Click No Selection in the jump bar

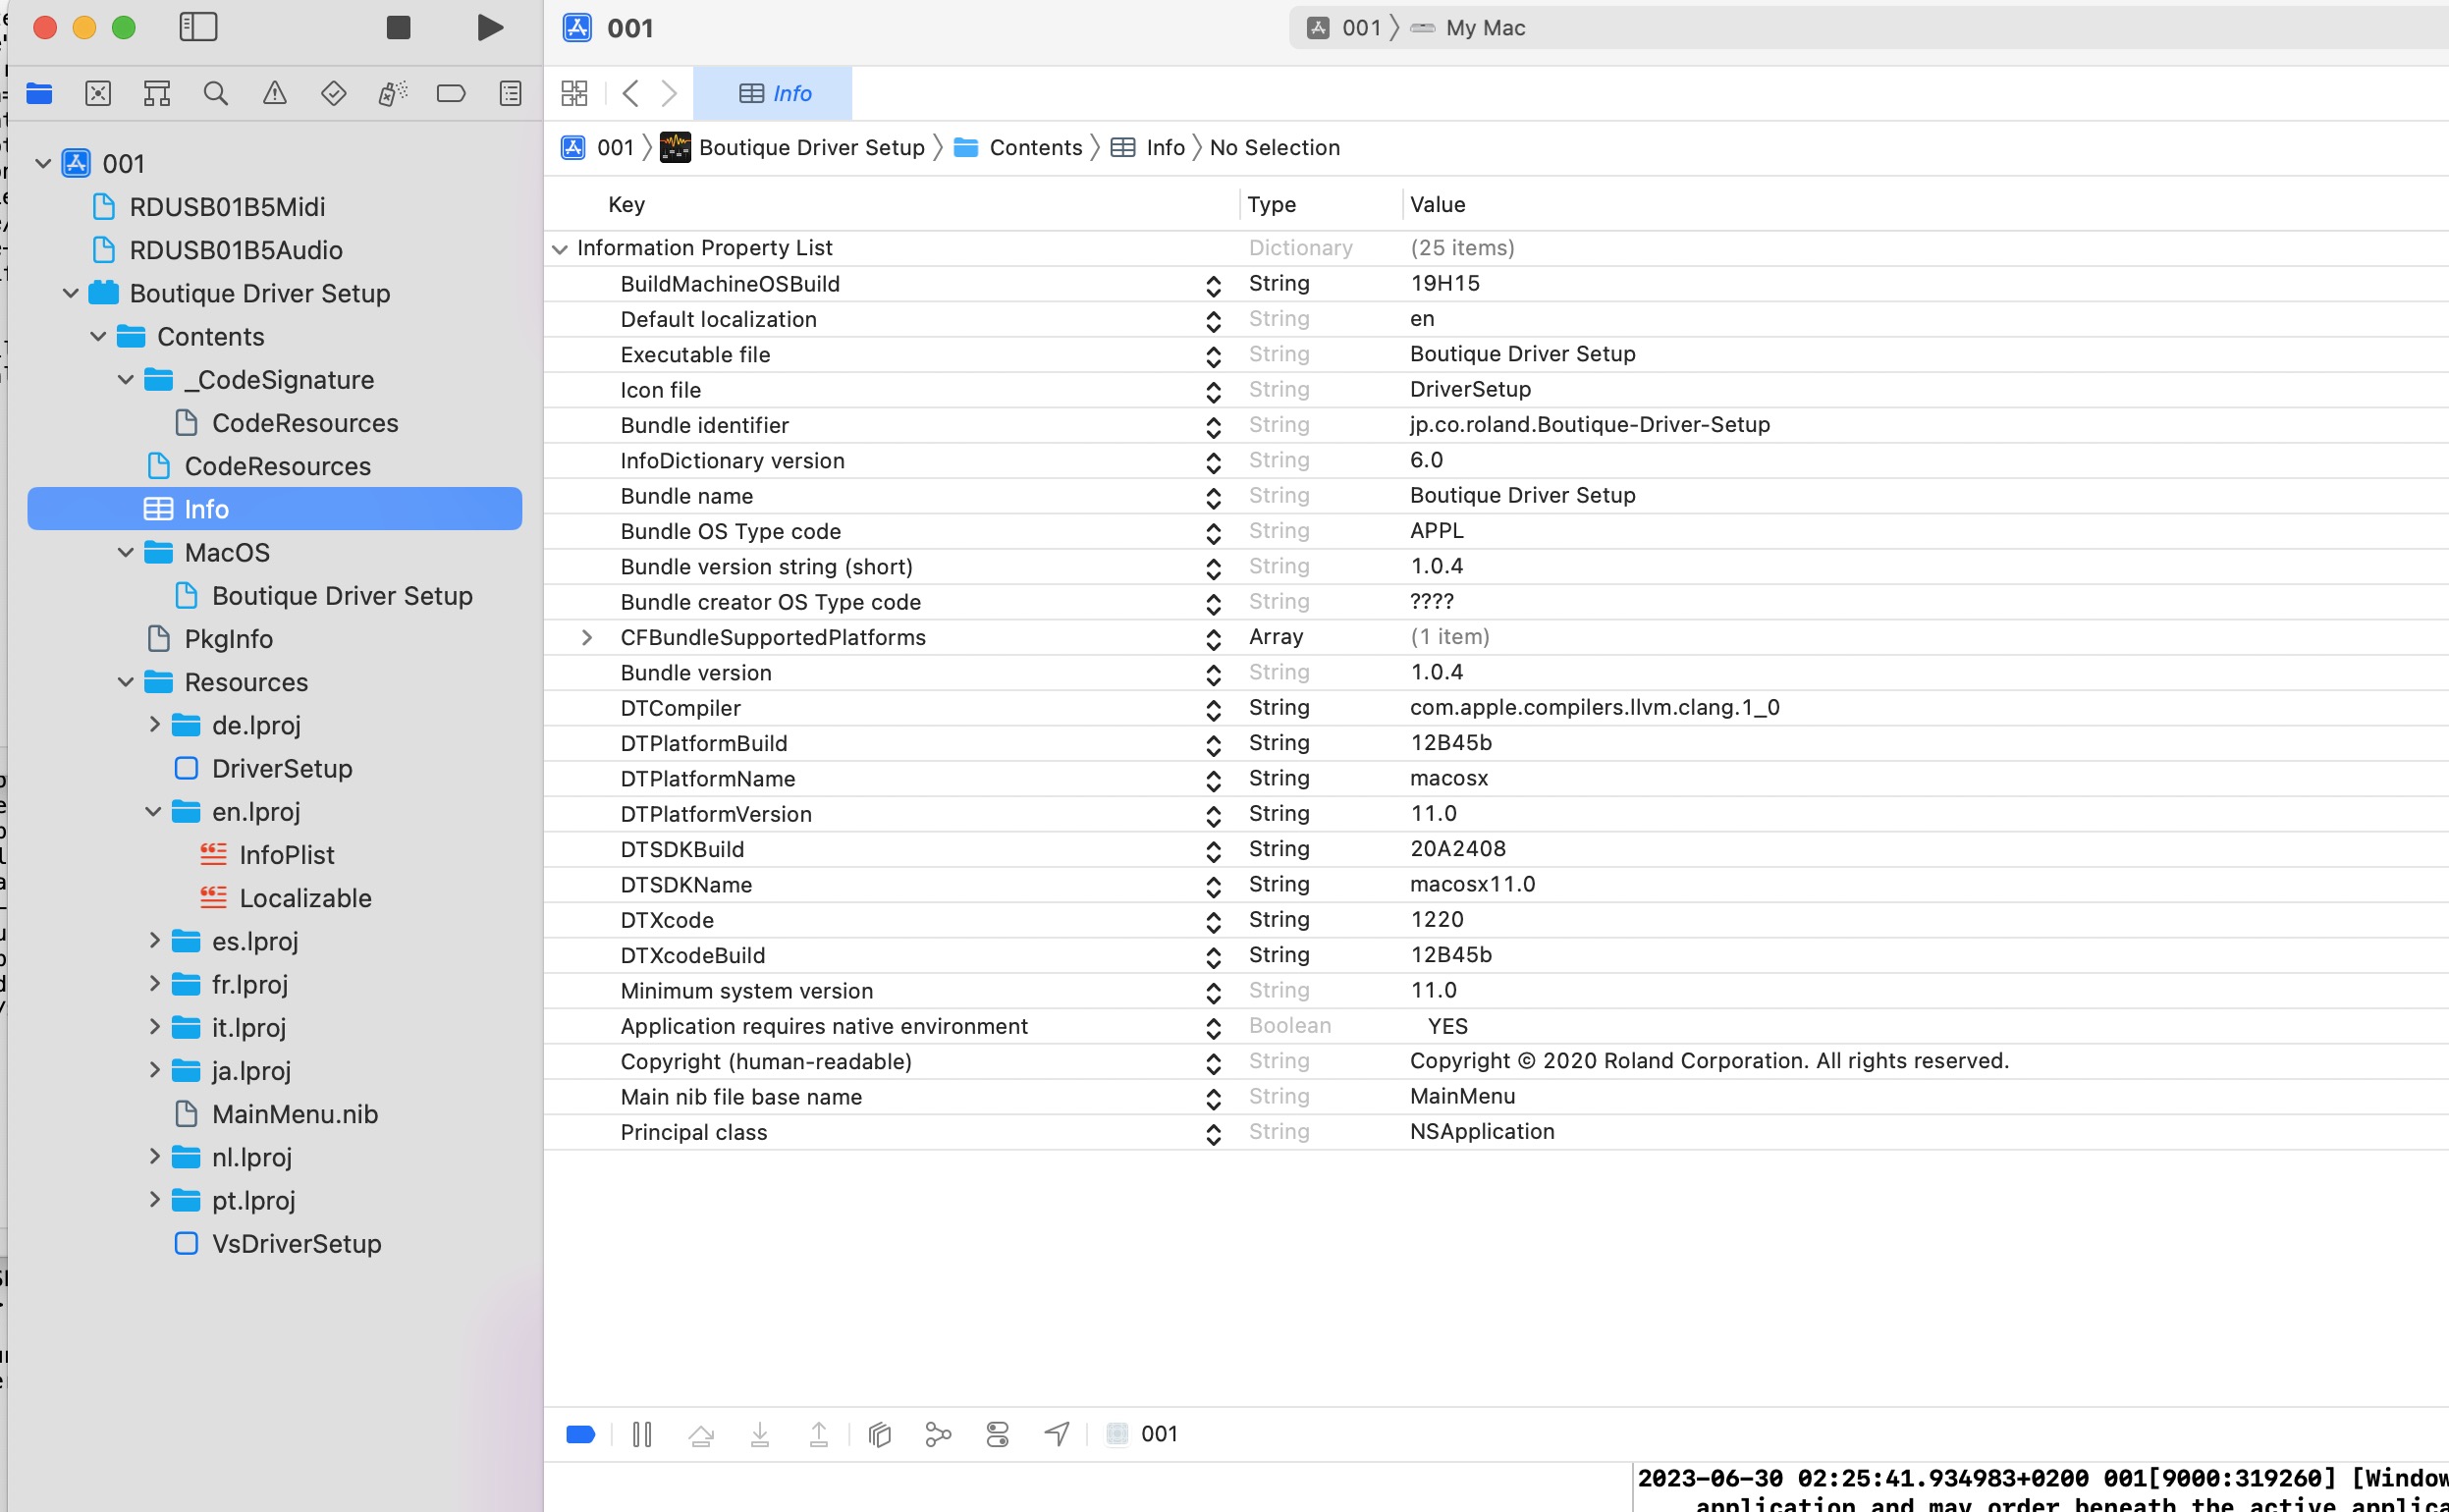[x=1274, y=147]
